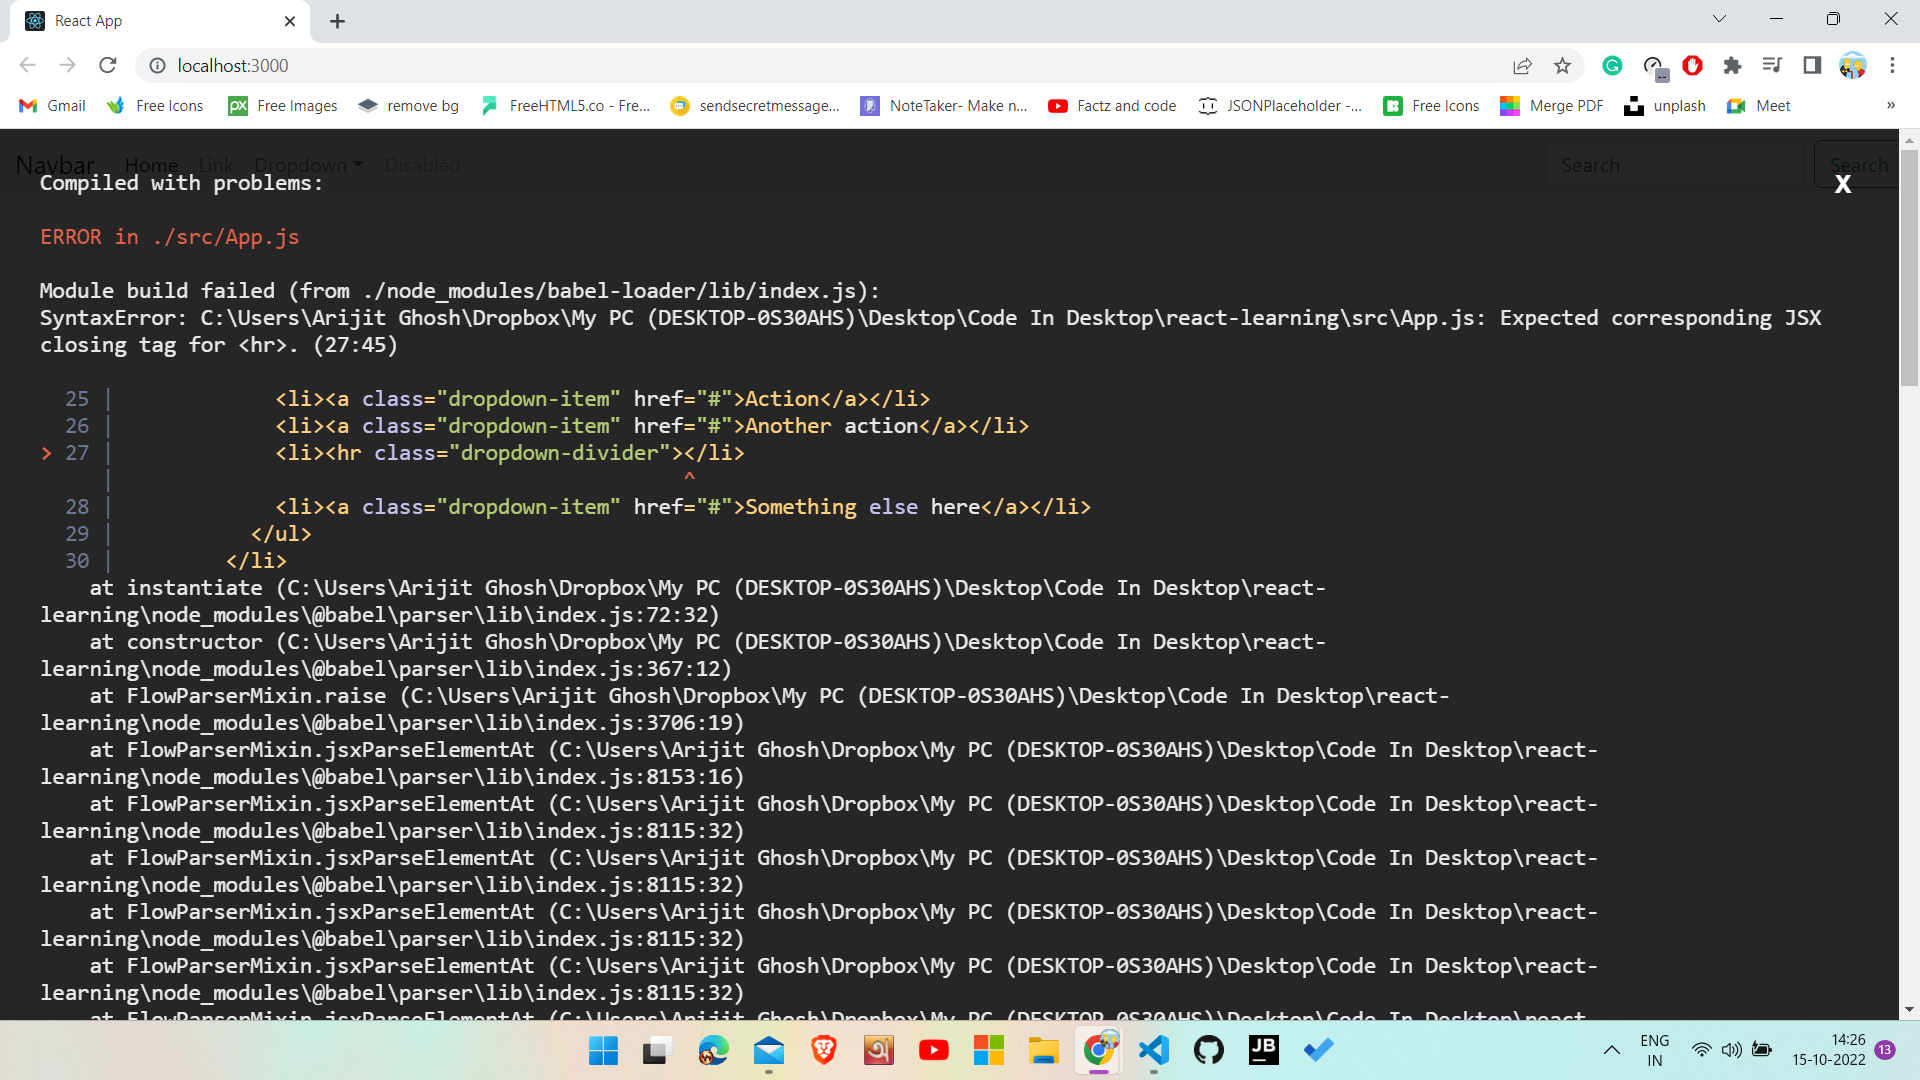
Task: Dismiss the error overlay with X
Action: 1843,184
